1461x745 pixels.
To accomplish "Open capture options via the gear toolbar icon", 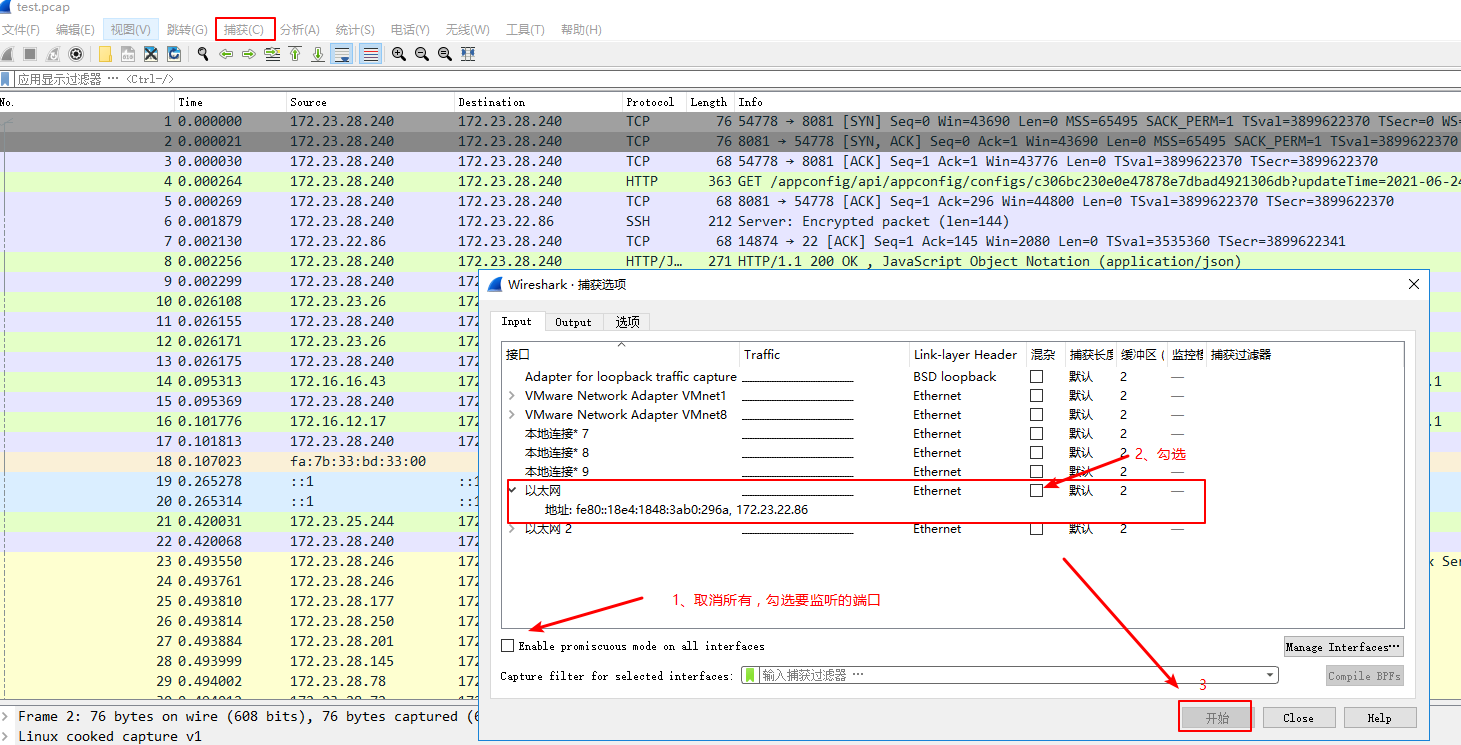I will 75,54.
